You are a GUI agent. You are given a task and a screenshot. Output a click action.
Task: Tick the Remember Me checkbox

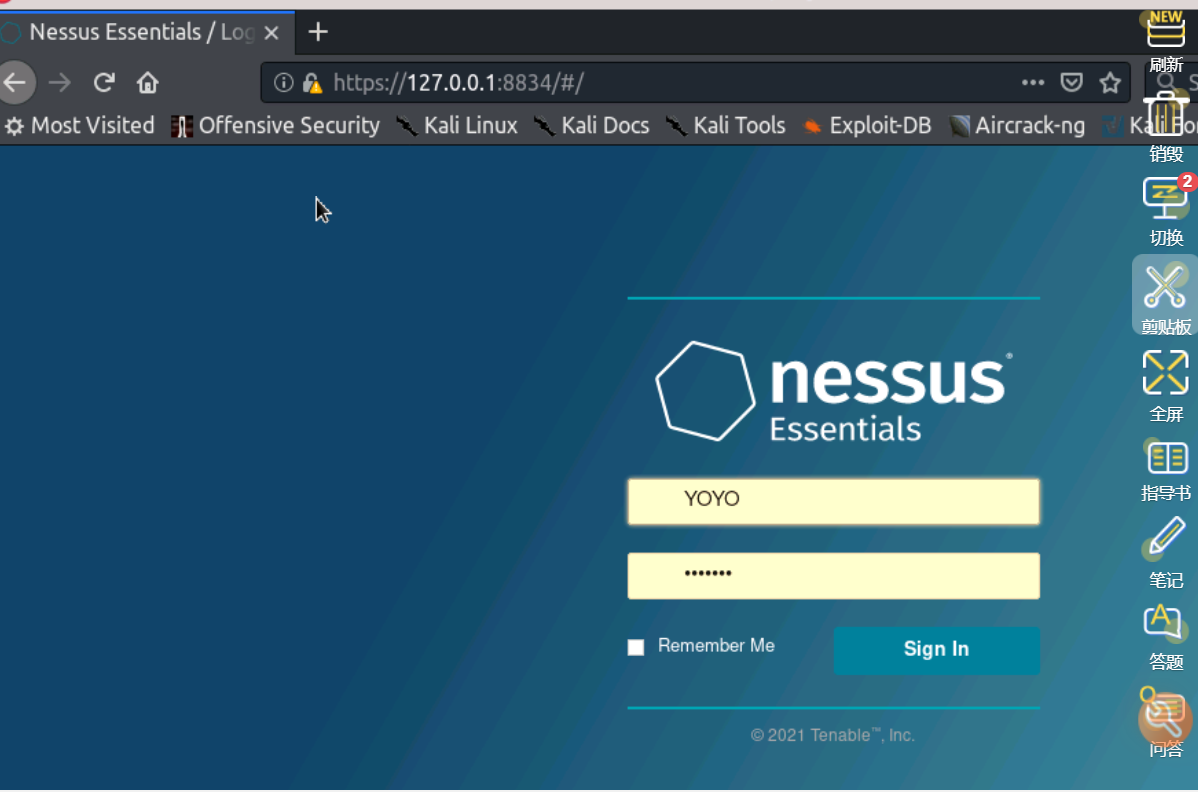click(x=636, y=647)
